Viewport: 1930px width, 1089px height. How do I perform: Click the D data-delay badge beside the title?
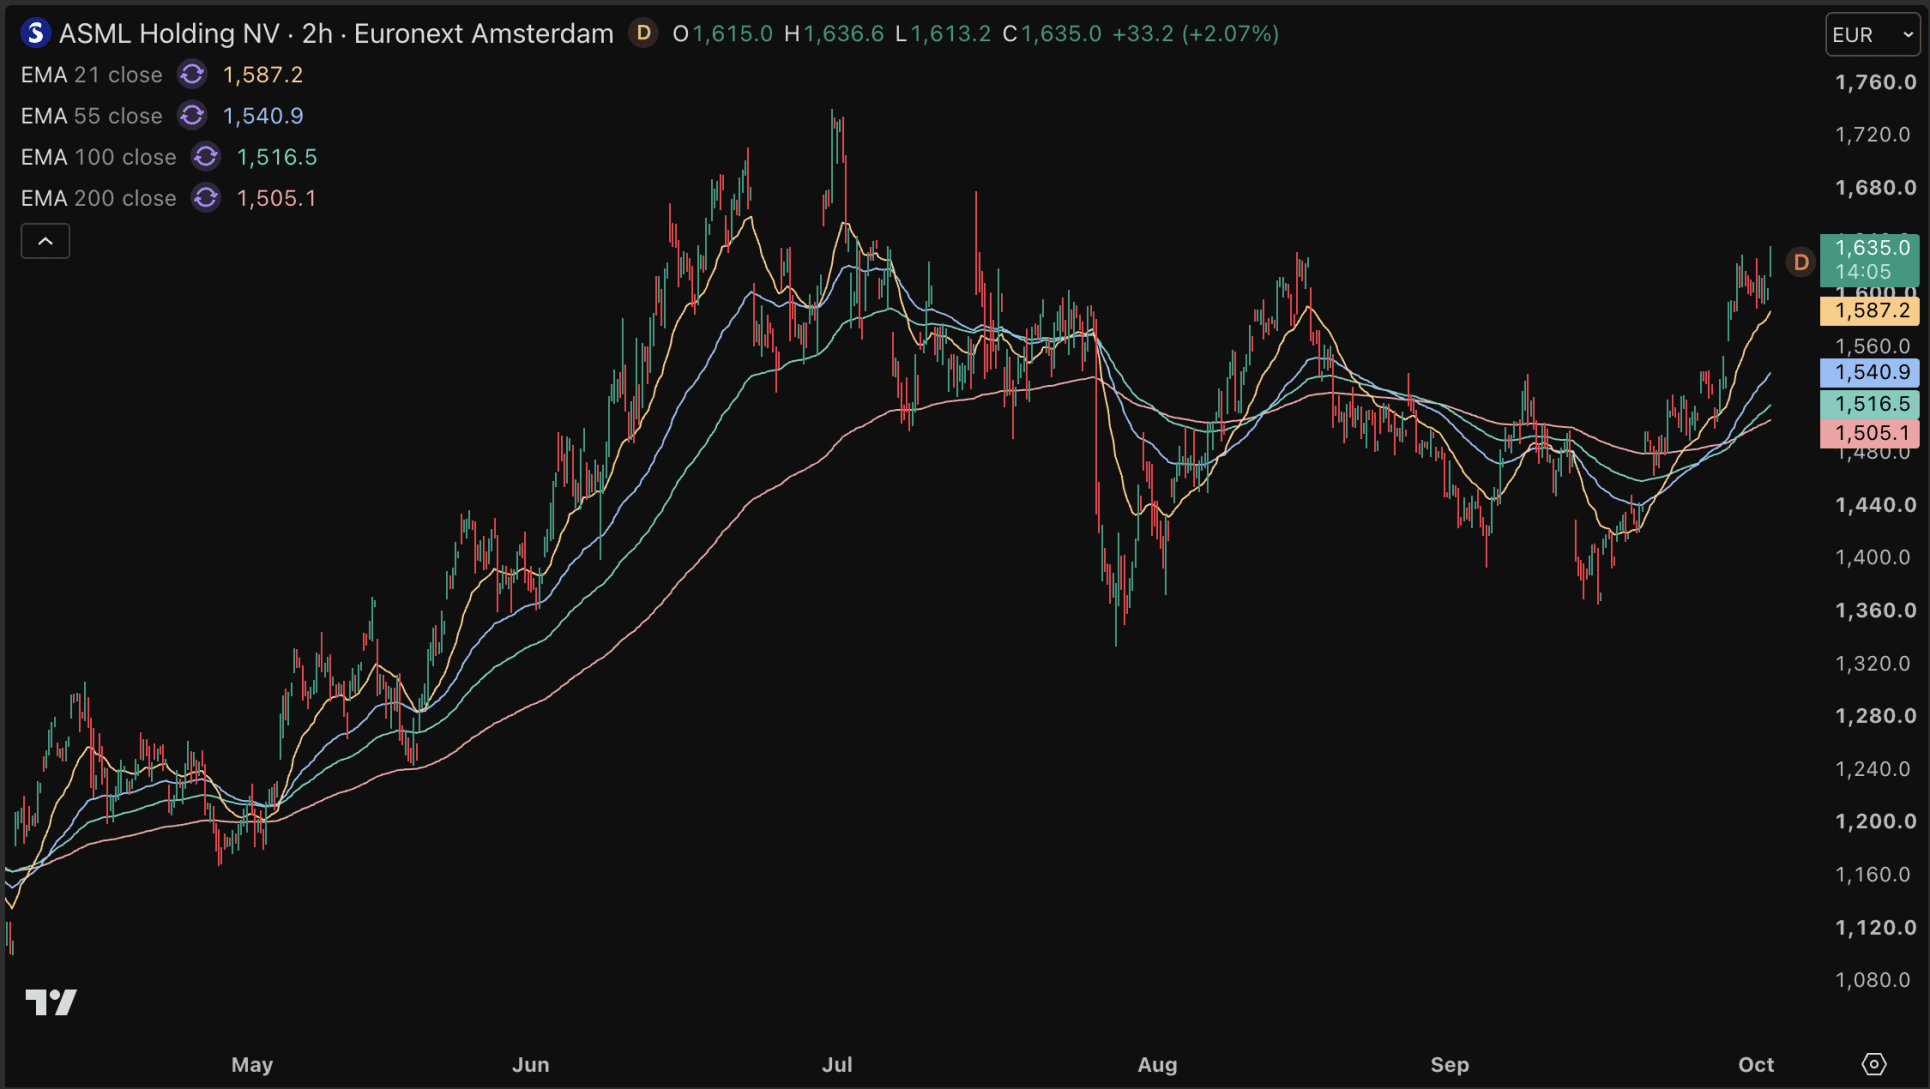click(x=644, y=33)
